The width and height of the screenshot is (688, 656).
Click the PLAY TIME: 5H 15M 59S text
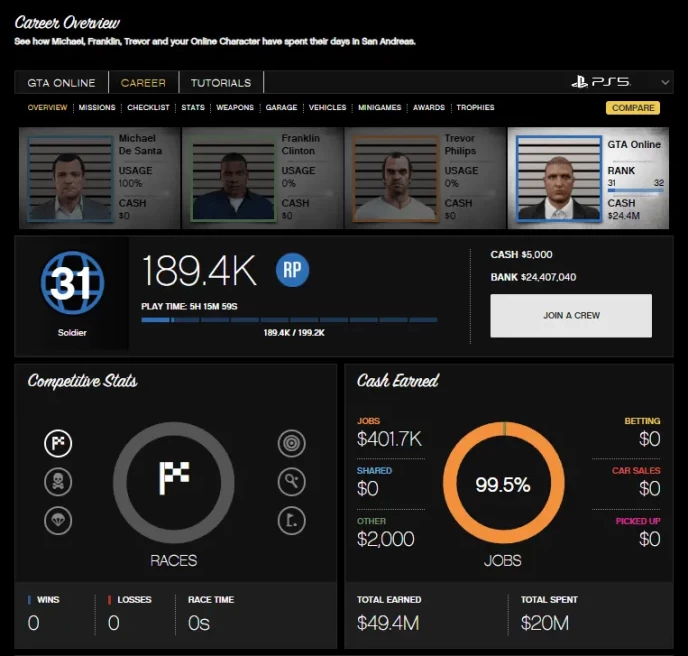pyautogui.click(x=189, y=306)
